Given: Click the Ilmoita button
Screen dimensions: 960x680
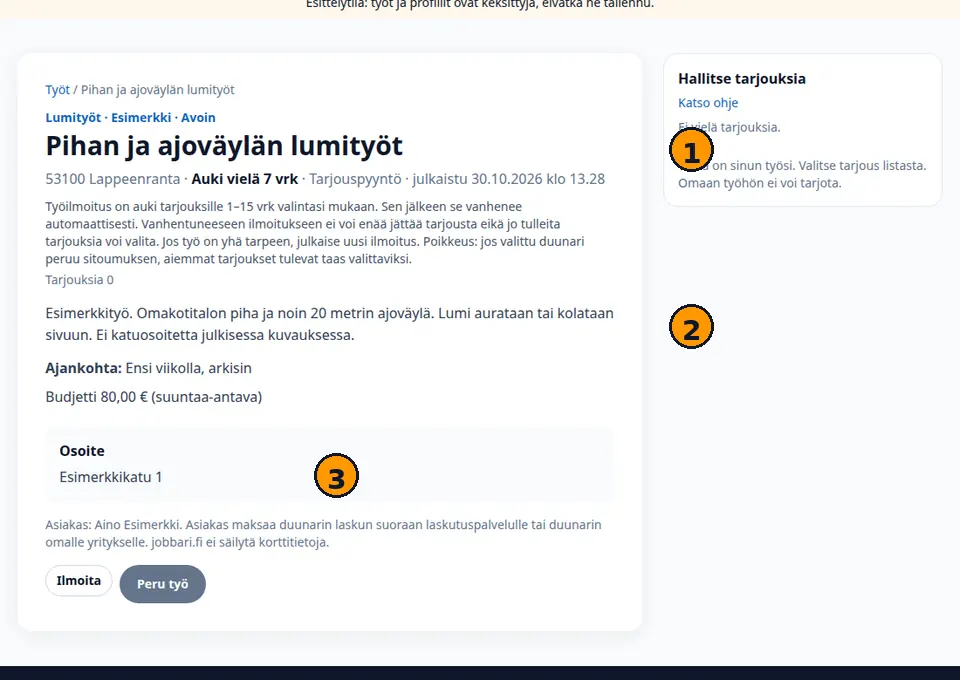Looking at the screenshot, I should click(78, 580).
